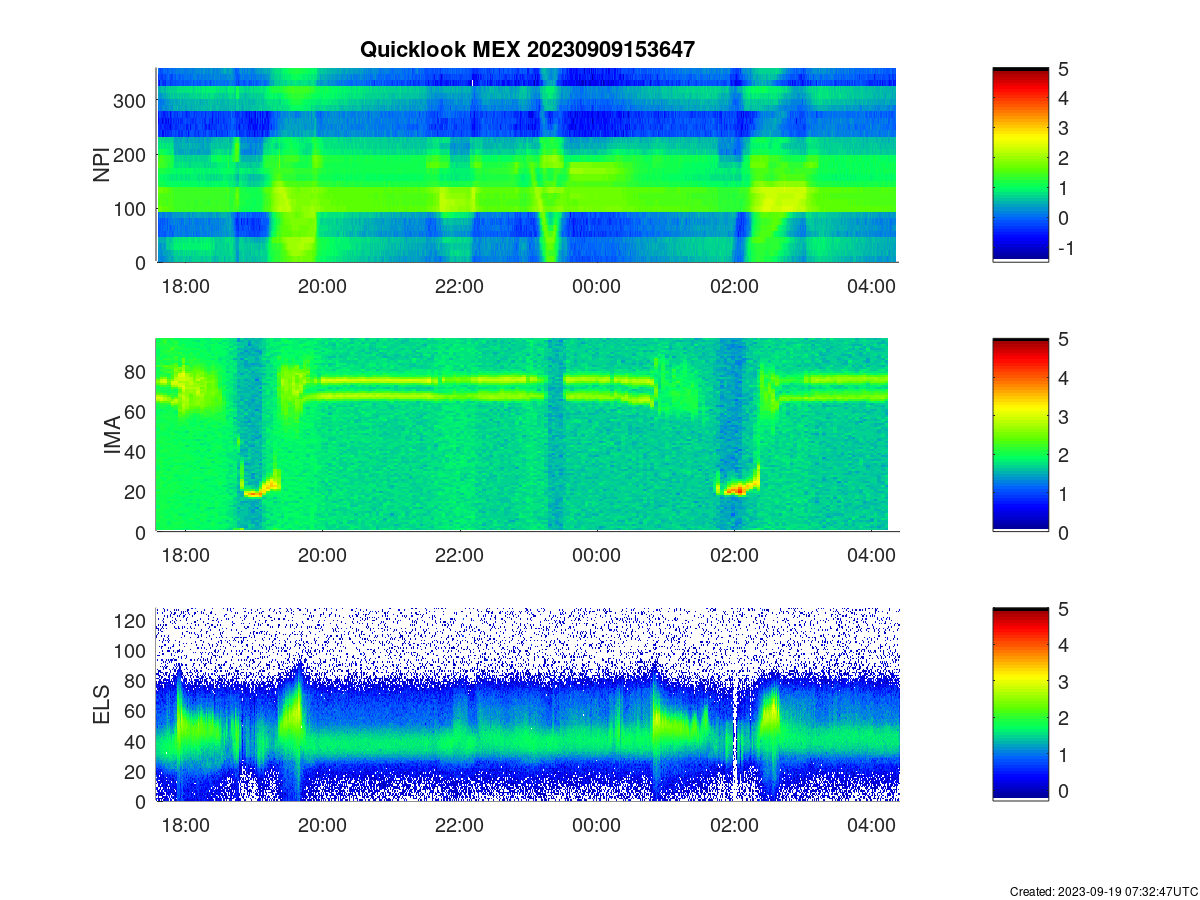1200x900 pixels.
Task: Select the 04:00 tick under the NPI plot
Action: point(871,286)
